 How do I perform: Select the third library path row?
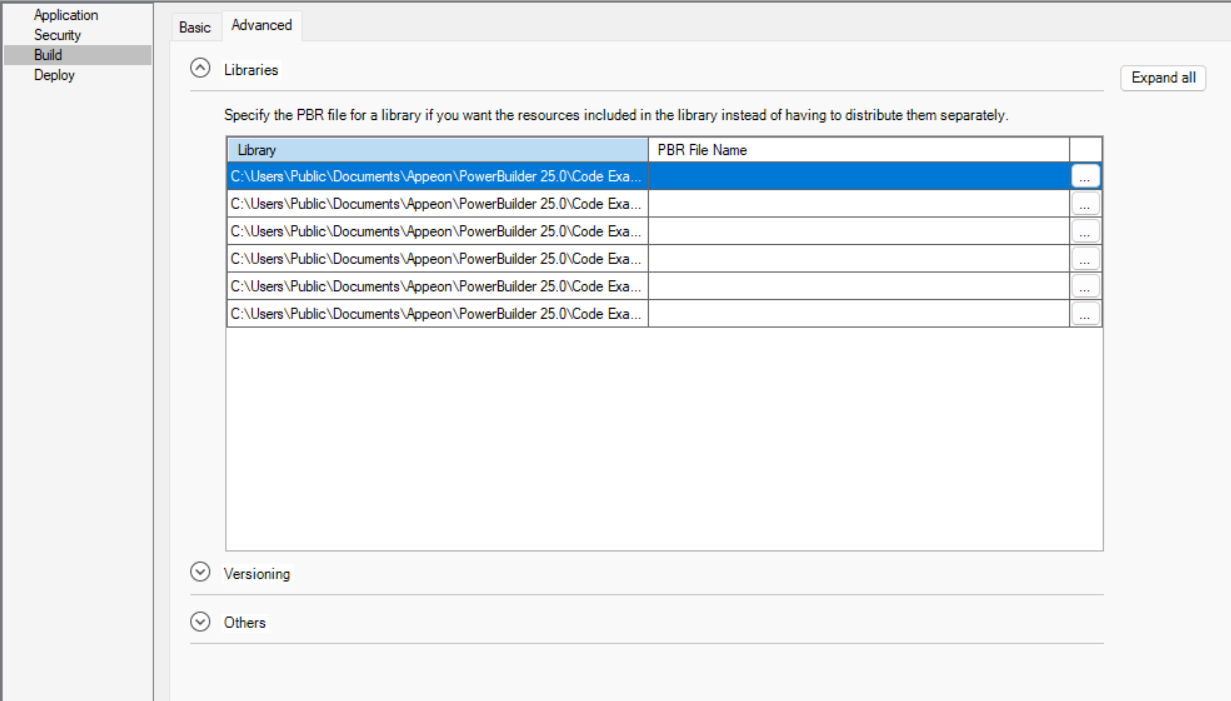(437, 231)
